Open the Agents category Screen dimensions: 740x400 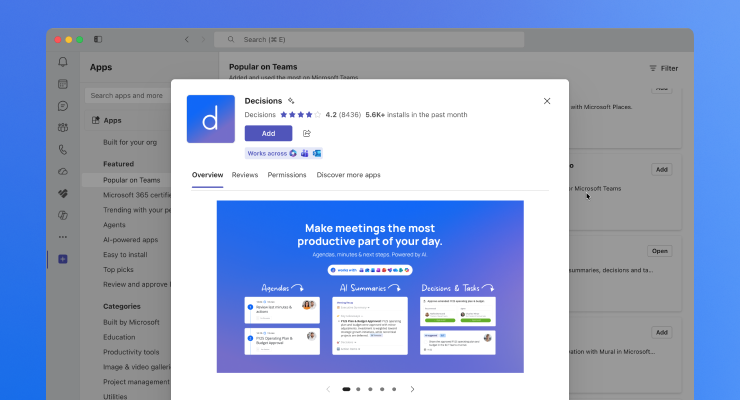(114, 225)
